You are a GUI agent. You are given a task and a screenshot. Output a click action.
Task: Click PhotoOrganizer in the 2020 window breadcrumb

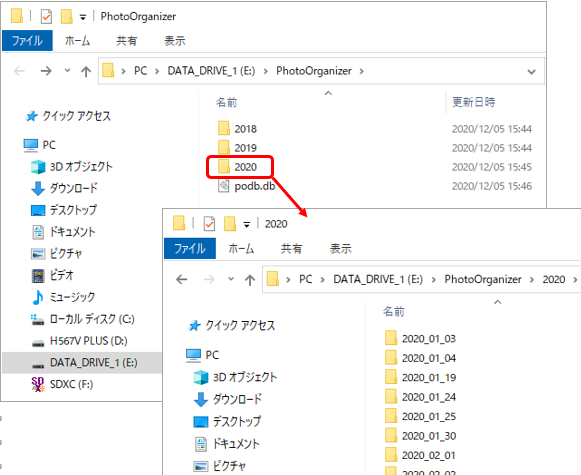pyautogui.click(x=483, y=279)
